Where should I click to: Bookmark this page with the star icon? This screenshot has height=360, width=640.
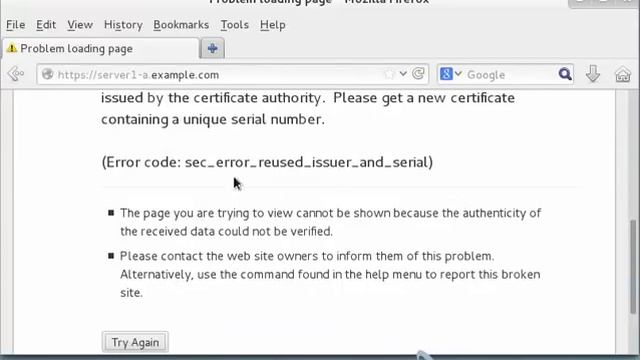pyautogui.click(x=389, y=74)
